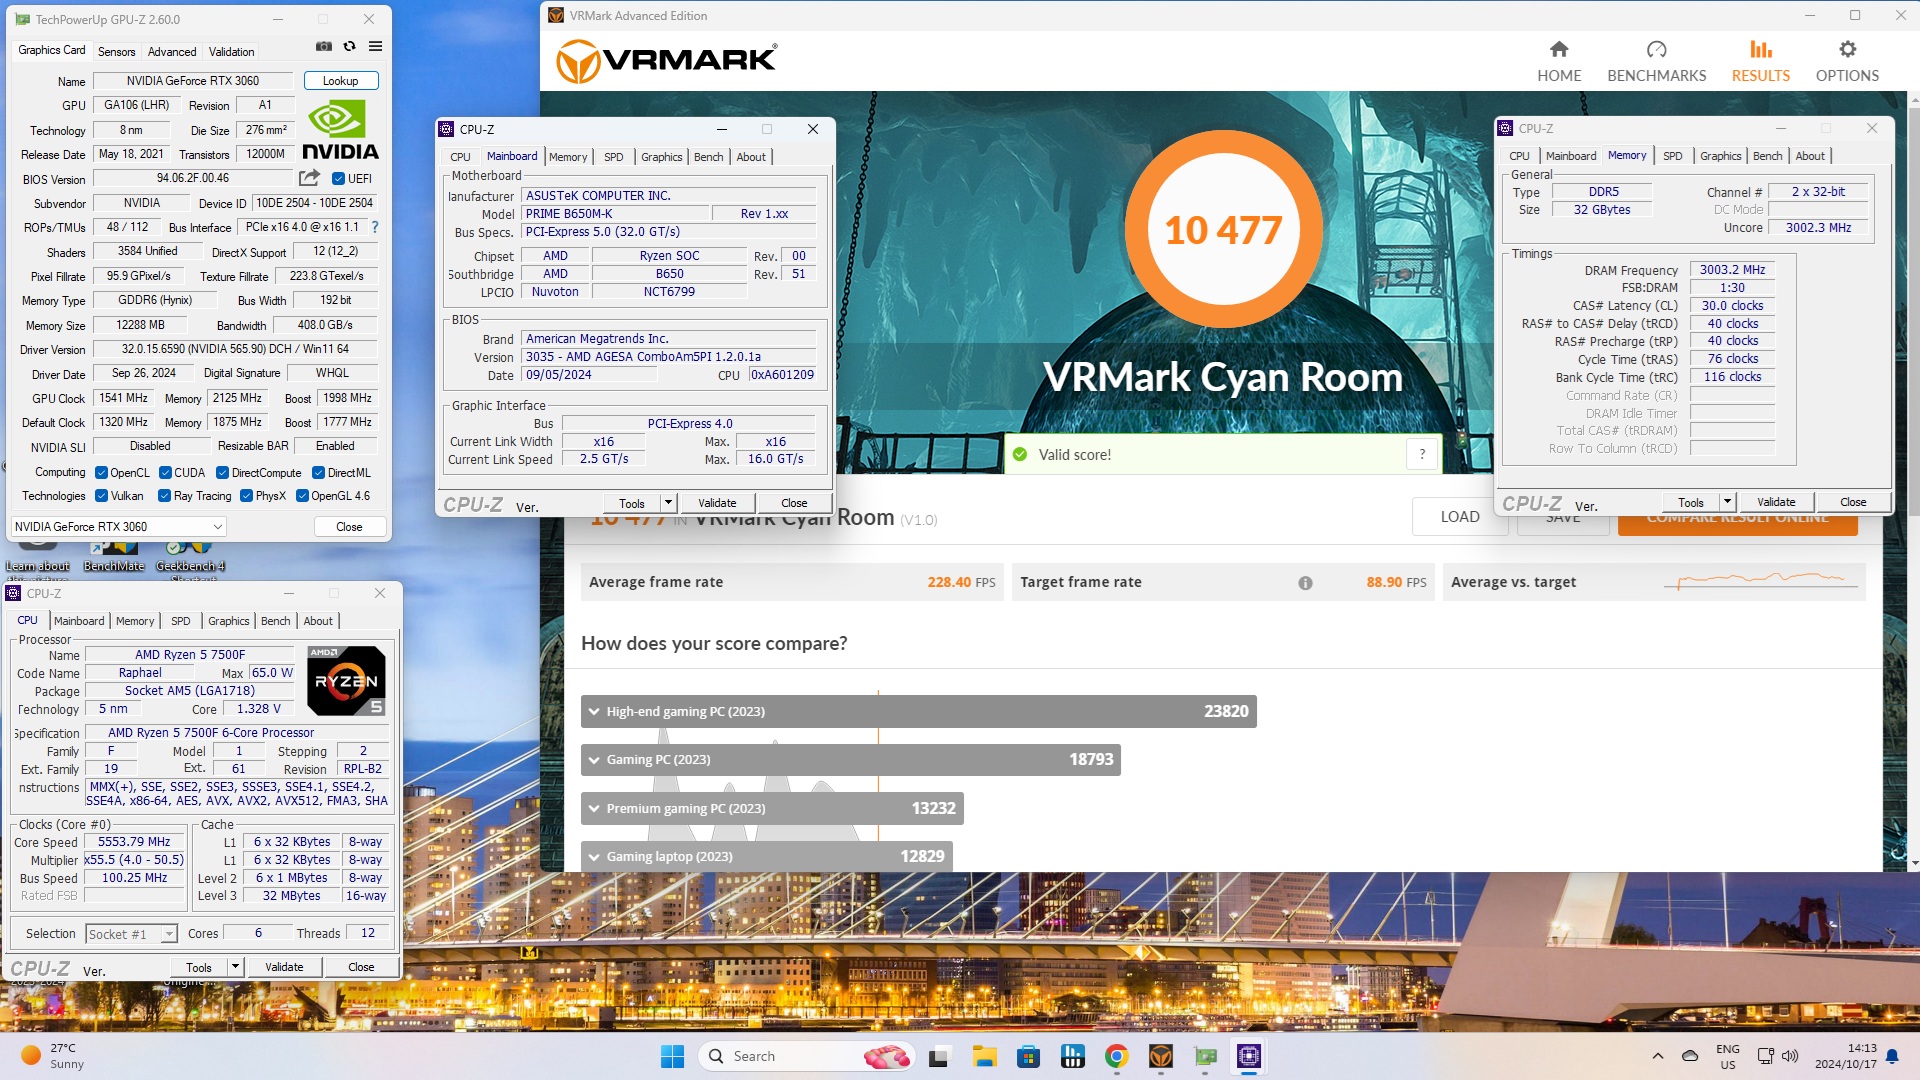Click the NVIDIA logo in GPU-Z
The width and height of the screenshot is (1920, 1080).
point(340,130)
